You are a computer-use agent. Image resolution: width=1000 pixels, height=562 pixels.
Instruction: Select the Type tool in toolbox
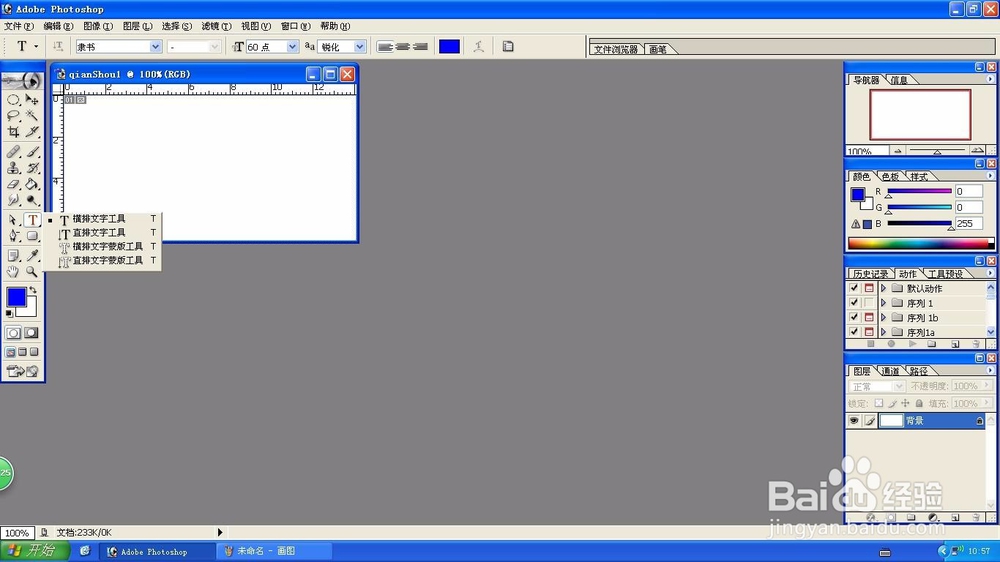point(32,220)
